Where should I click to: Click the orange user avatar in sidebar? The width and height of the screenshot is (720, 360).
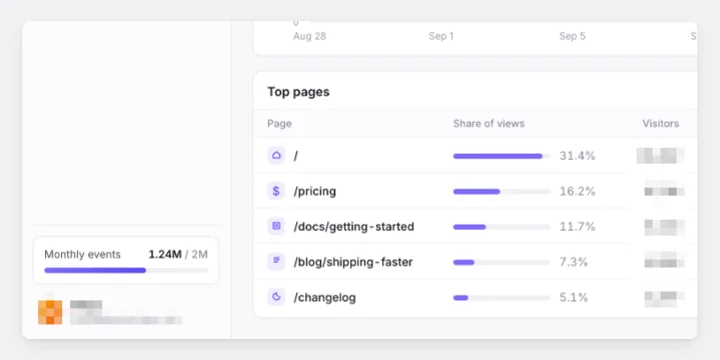click(50, 312)
